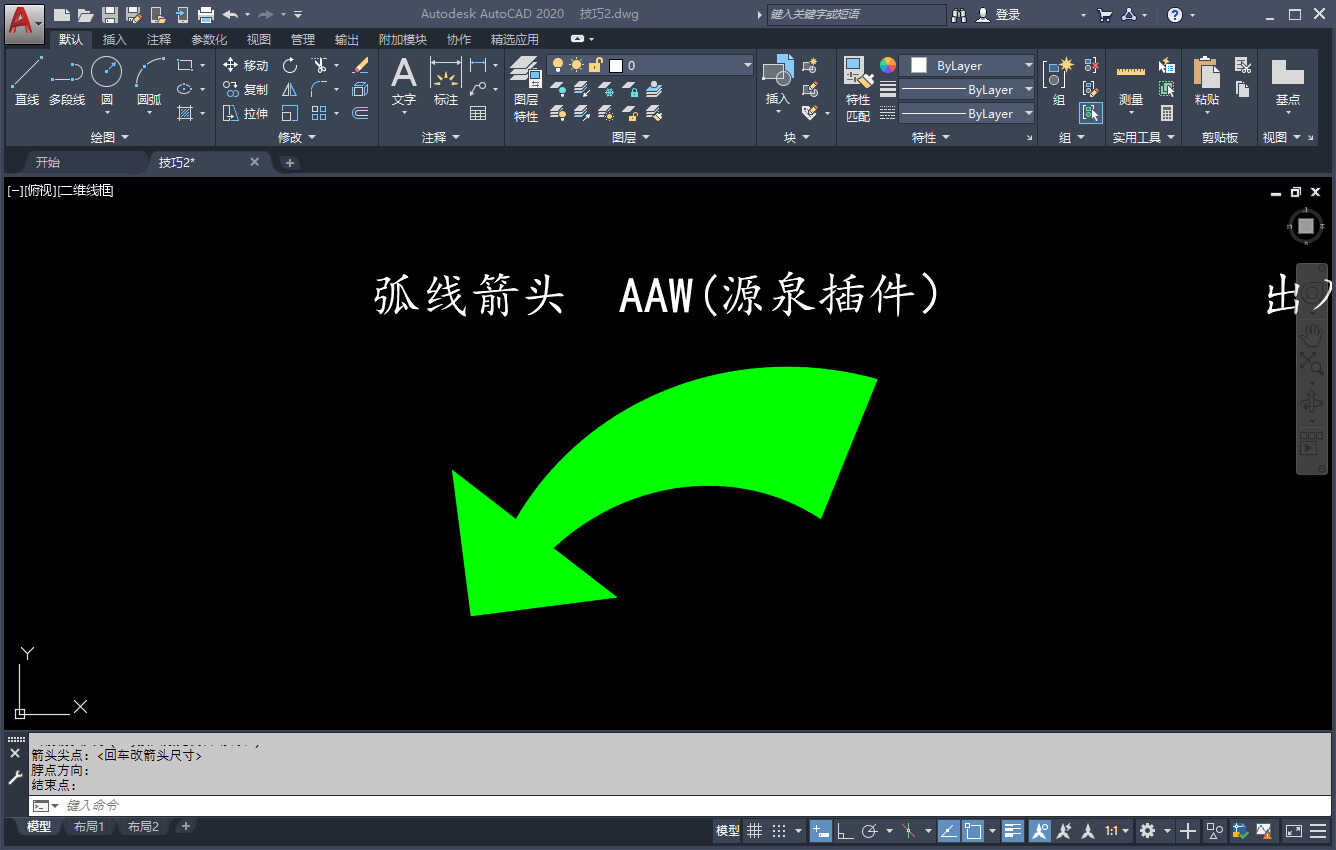The height and width of the screenshot is (850, 1336).
Task: Toggle polar tracking in status bar
Action: coord(870,831)
